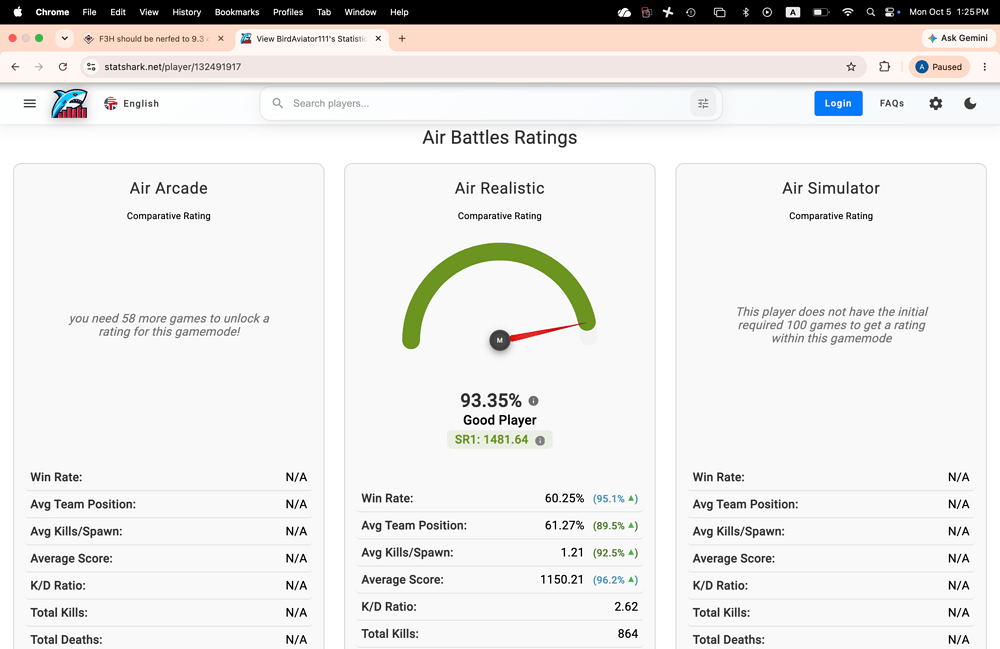1000x649 pixels.
Task: Click the 95.1% Win Rate percentile
Action: 615,499
